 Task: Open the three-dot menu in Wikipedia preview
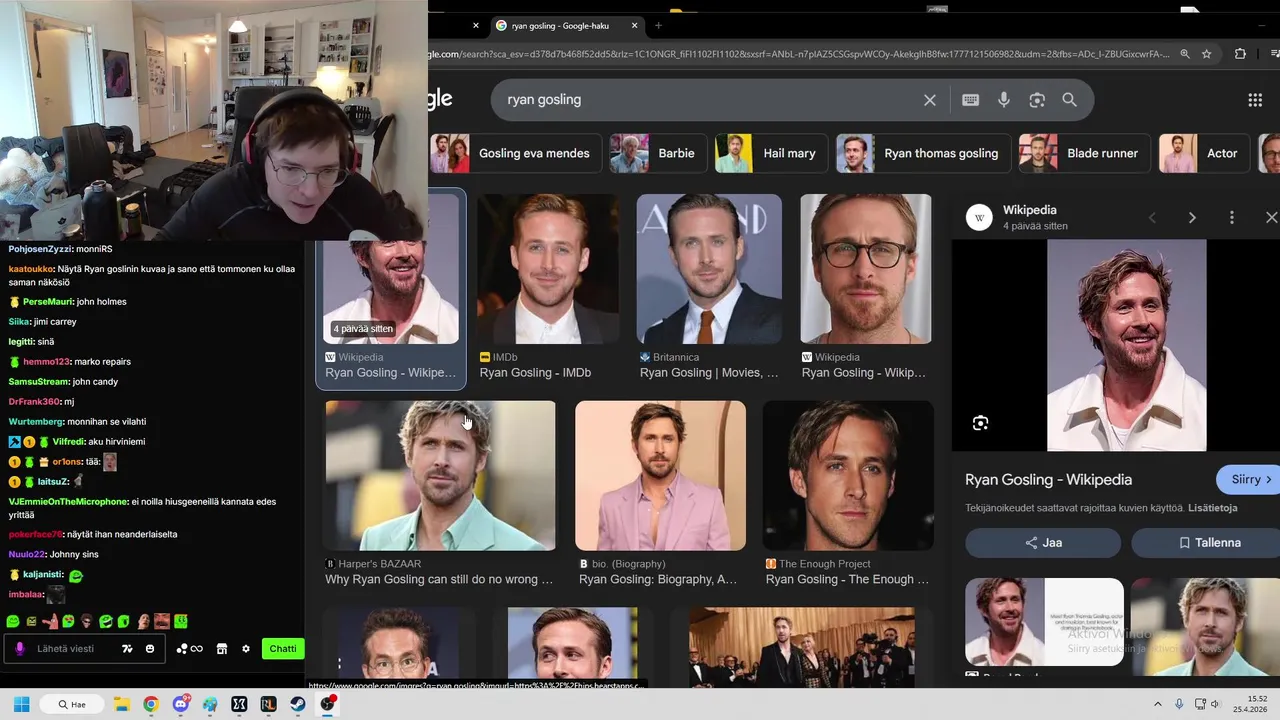[1231, 217]
